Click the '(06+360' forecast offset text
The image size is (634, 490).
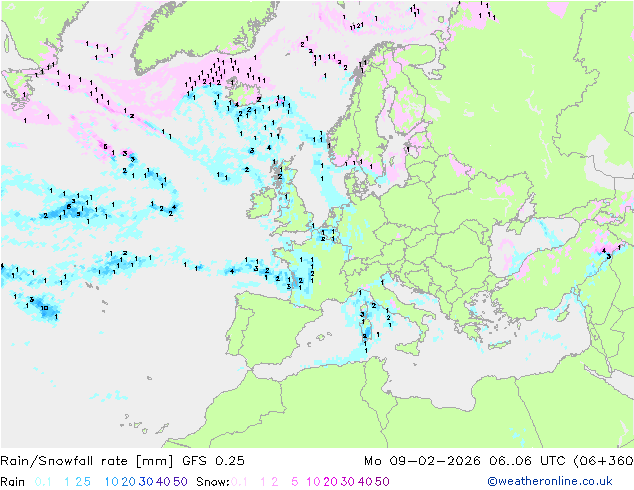pos(603,461)
